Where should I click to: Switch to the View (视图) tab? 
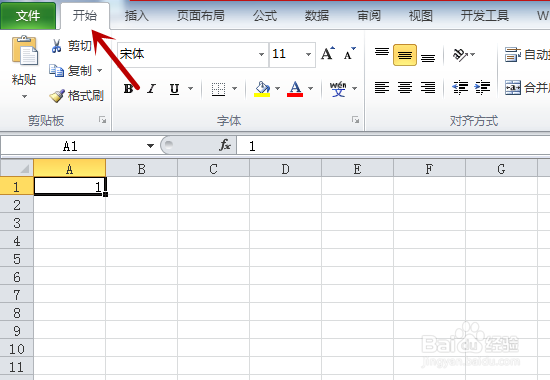(x=421, y=15)
